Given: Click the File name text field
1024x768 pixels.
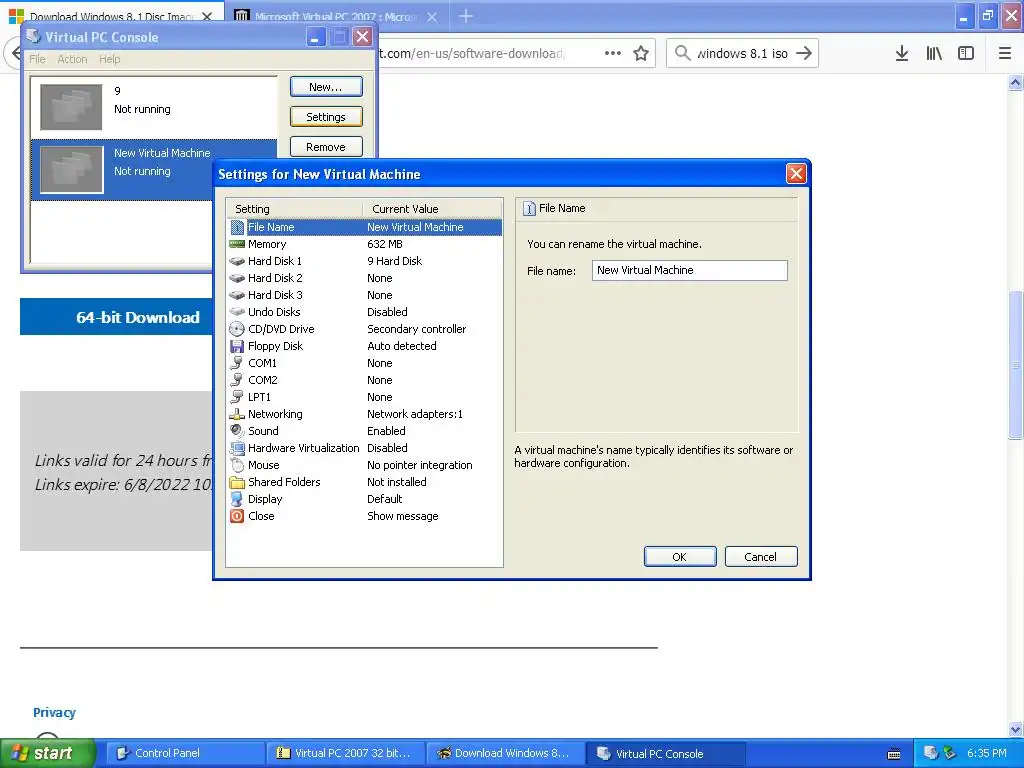Looking at the screenshot, I should pos(690,270).
